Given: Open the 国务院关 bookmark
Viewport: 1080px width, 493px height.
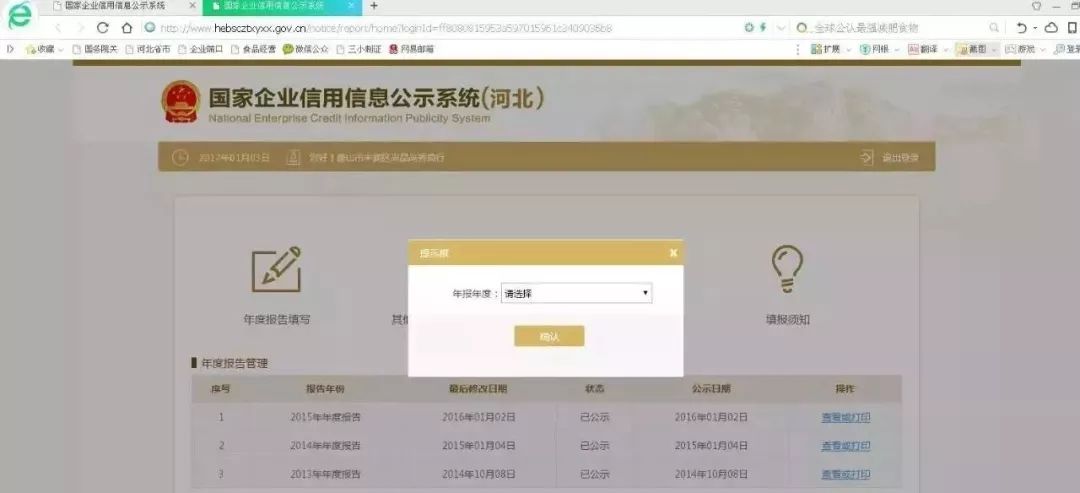Looking at the screenshot, I should 96,50.
